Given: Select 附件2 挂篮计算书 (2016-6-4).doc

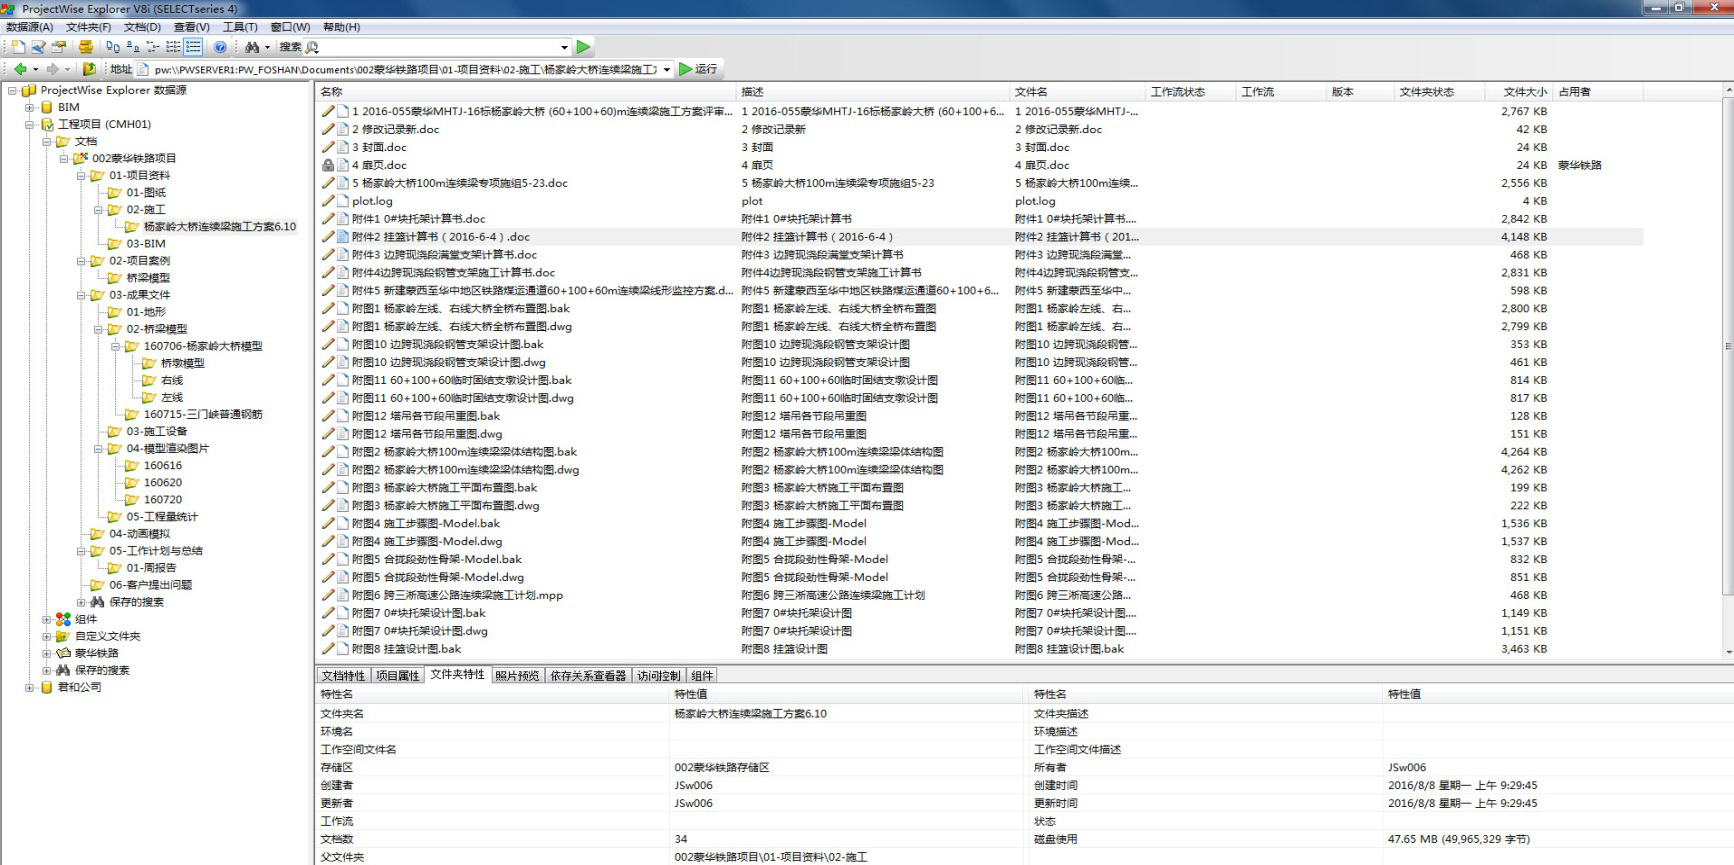Looking at the screenshot, I should 980,237.
